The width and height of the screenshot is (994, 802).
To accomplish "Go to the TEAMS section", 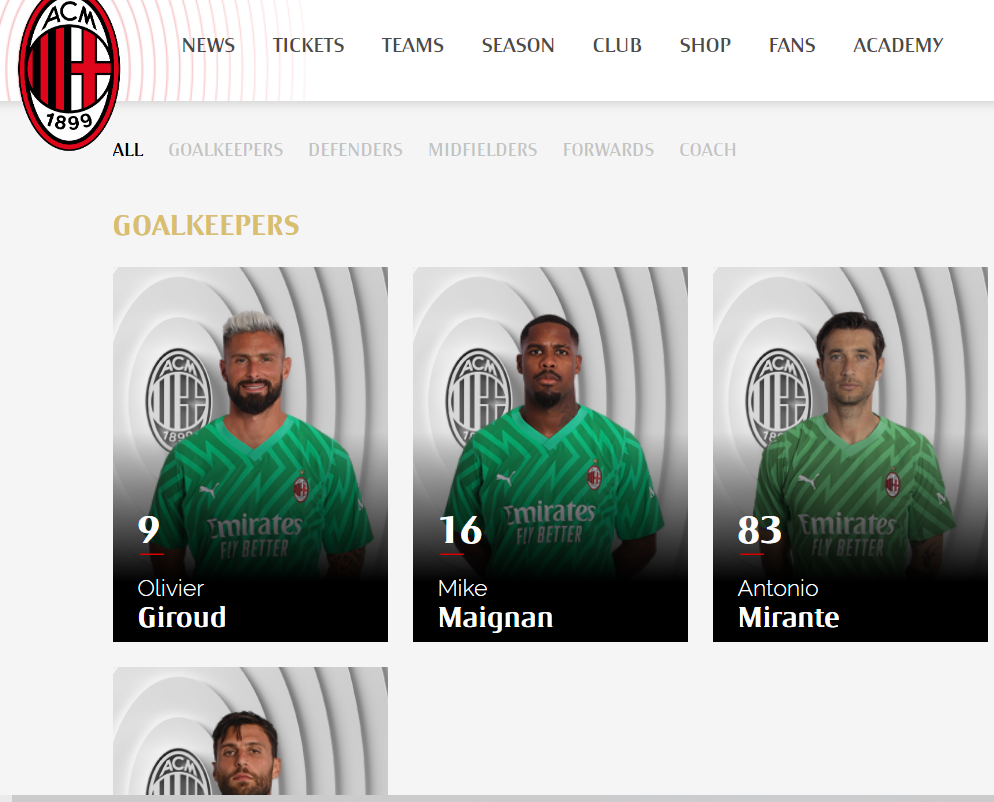I will tap(412, 45).
